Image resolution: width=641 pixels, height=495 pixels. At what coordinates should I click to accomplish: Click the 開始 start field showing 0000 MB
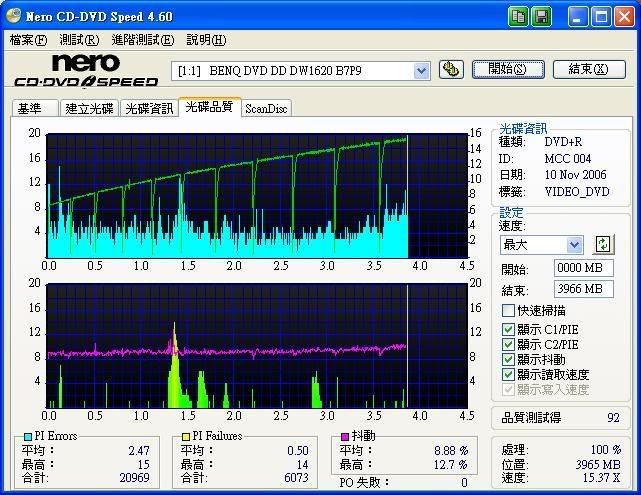coord(583,268)
